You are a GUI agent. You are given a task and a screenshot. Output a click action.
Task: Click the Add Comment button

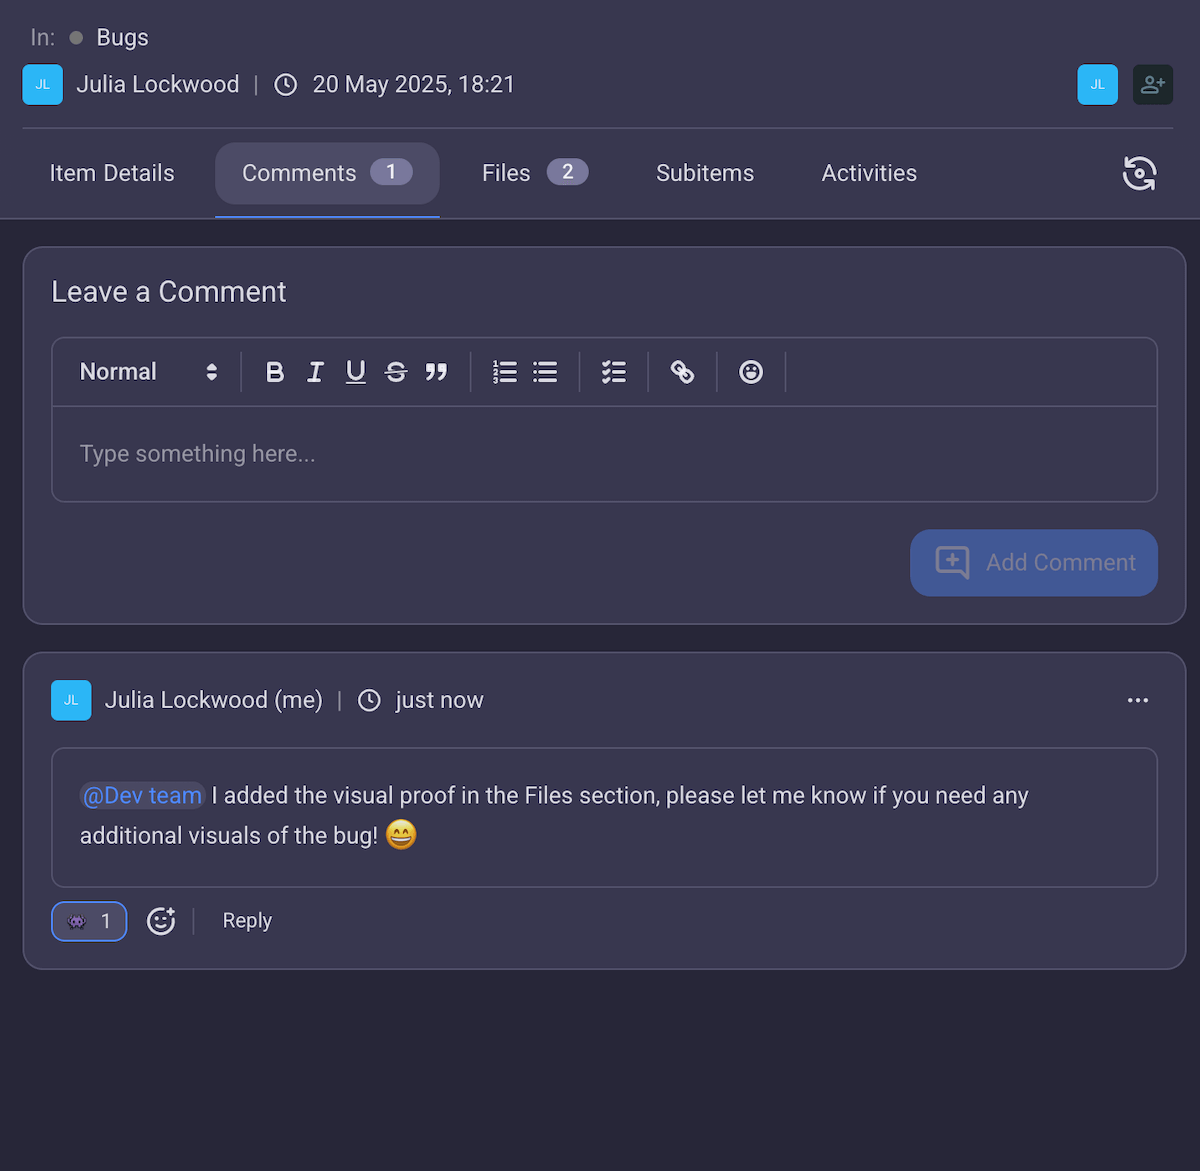tap(1033, 562)
